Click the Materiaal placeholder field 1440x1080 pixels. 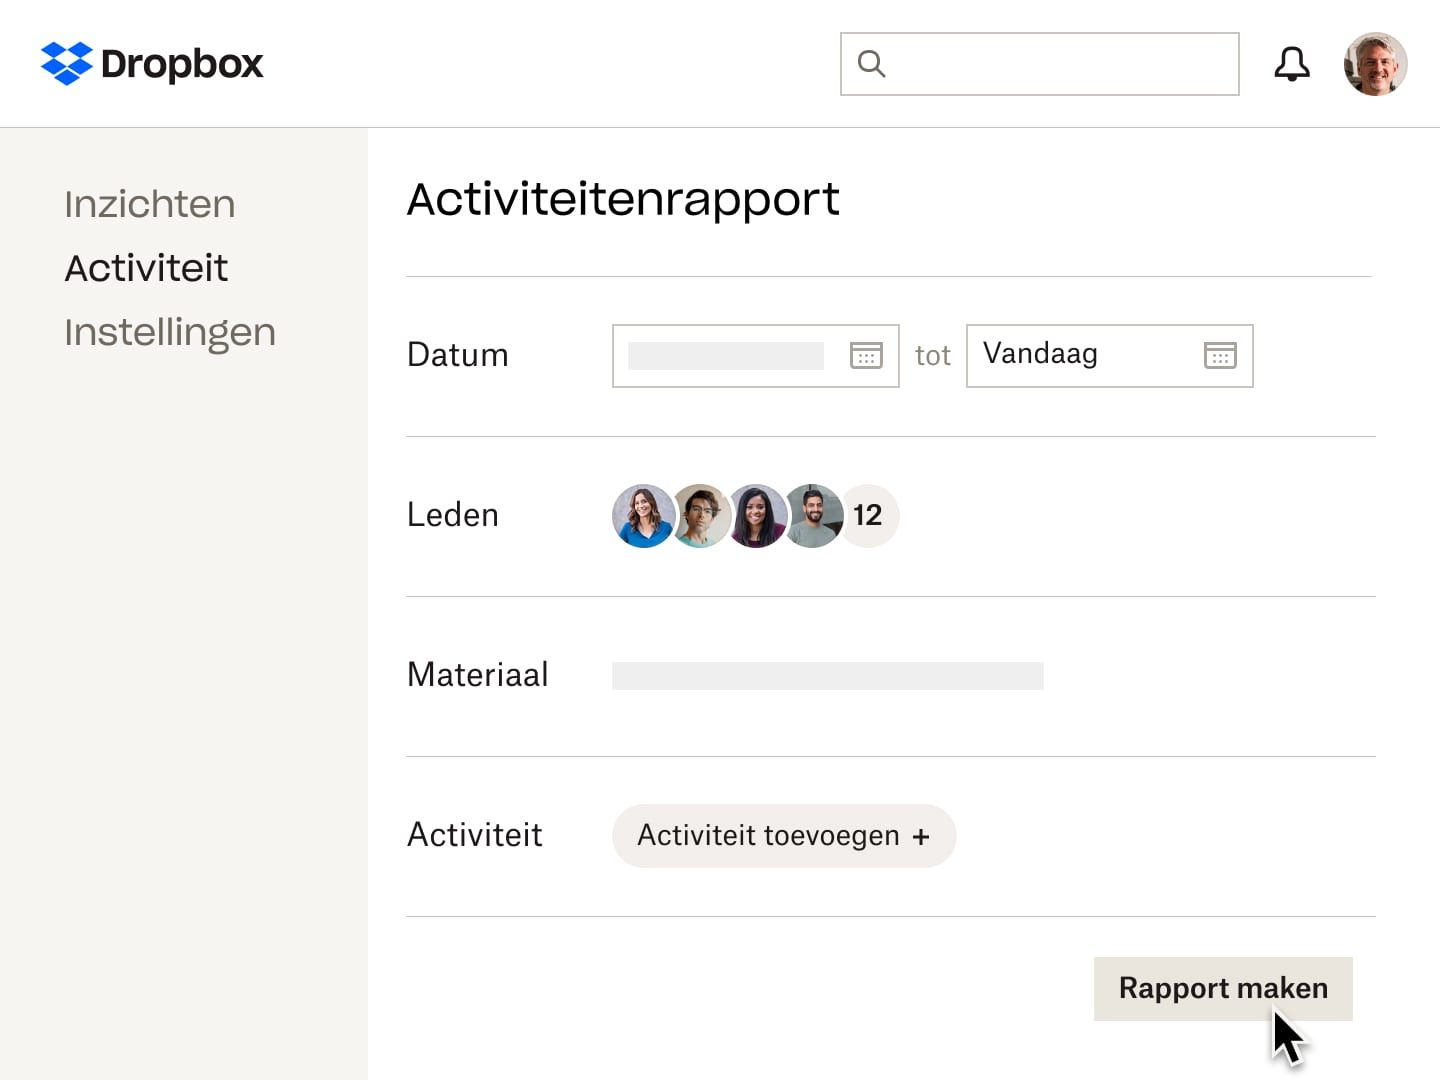tap(828, 676)
